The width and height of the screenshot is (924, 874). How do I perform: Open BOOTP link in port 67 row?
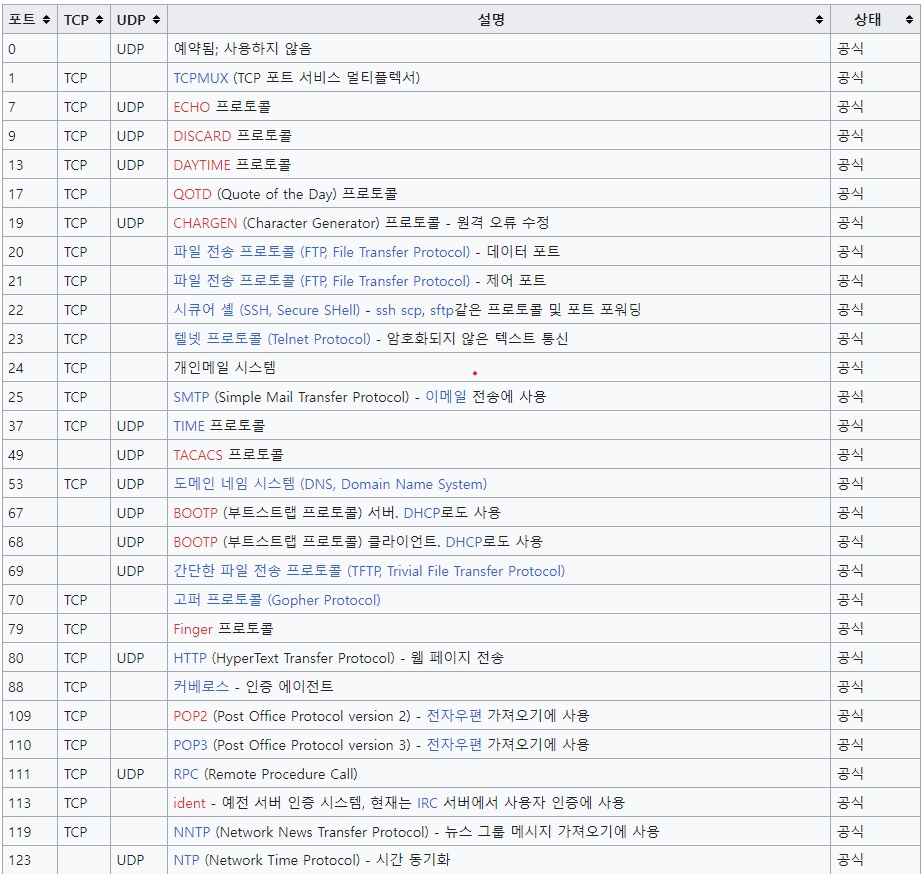pos(196,513)
